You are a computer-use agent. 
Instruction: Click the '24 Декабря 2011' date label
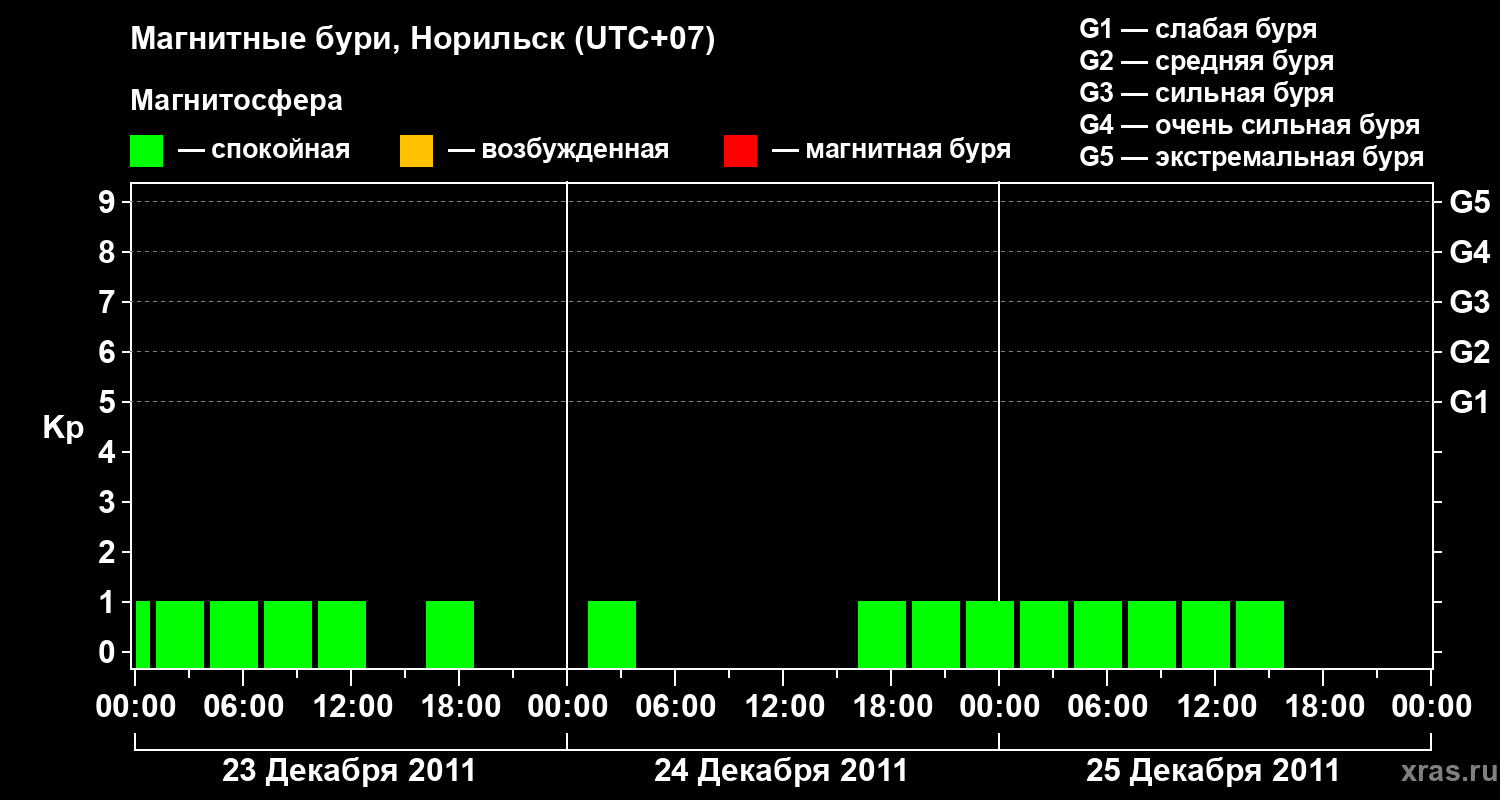(781, 771)
